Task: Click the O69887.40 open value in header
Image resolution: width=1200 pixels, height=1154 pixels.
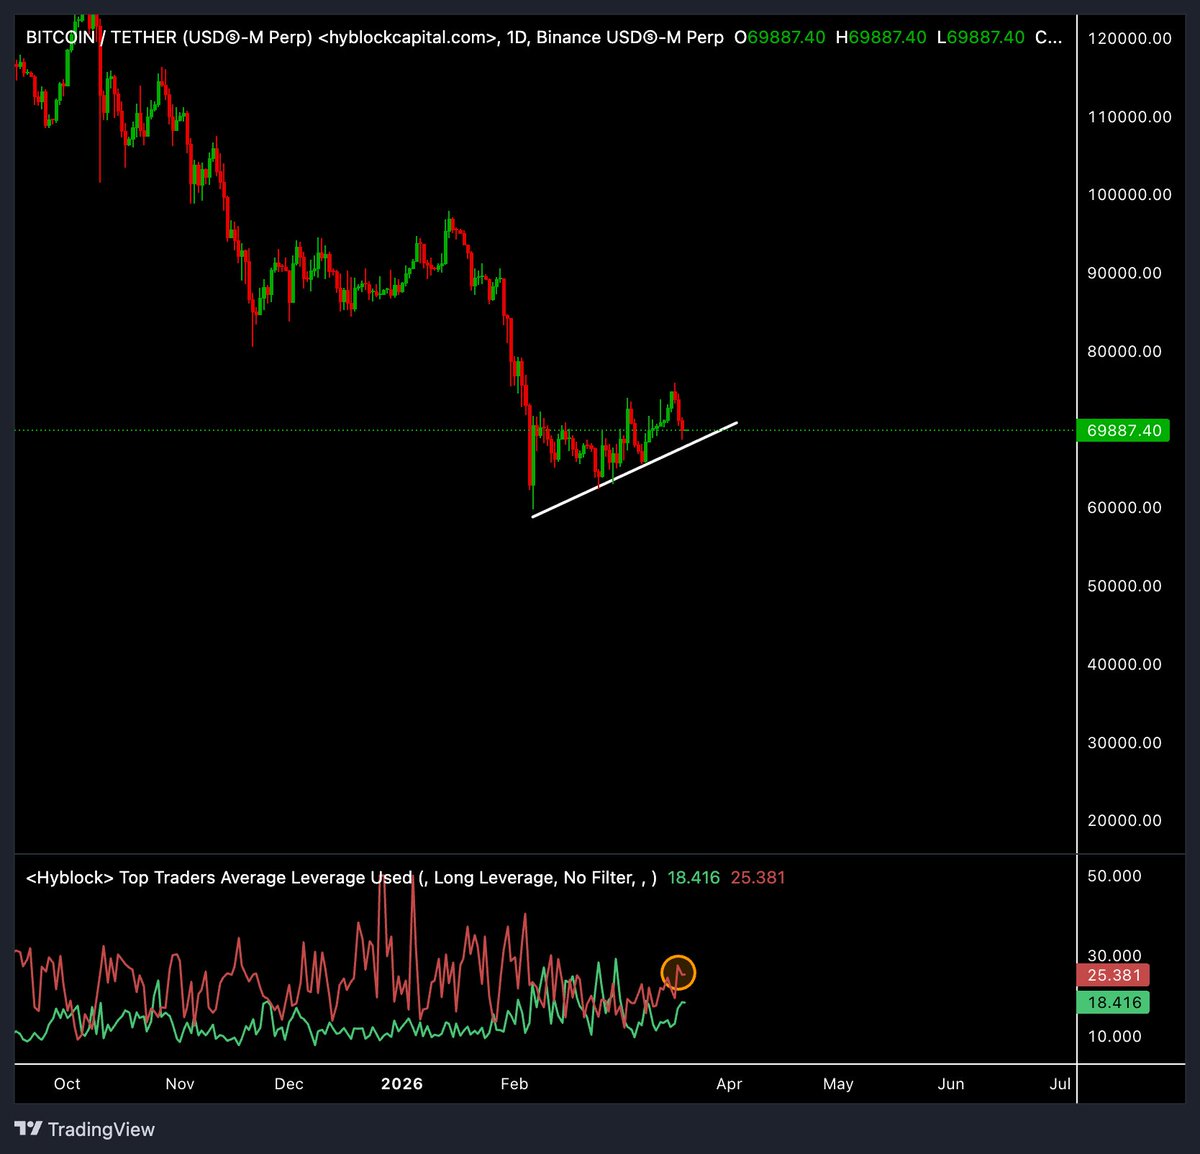Action: coord(780,37)
